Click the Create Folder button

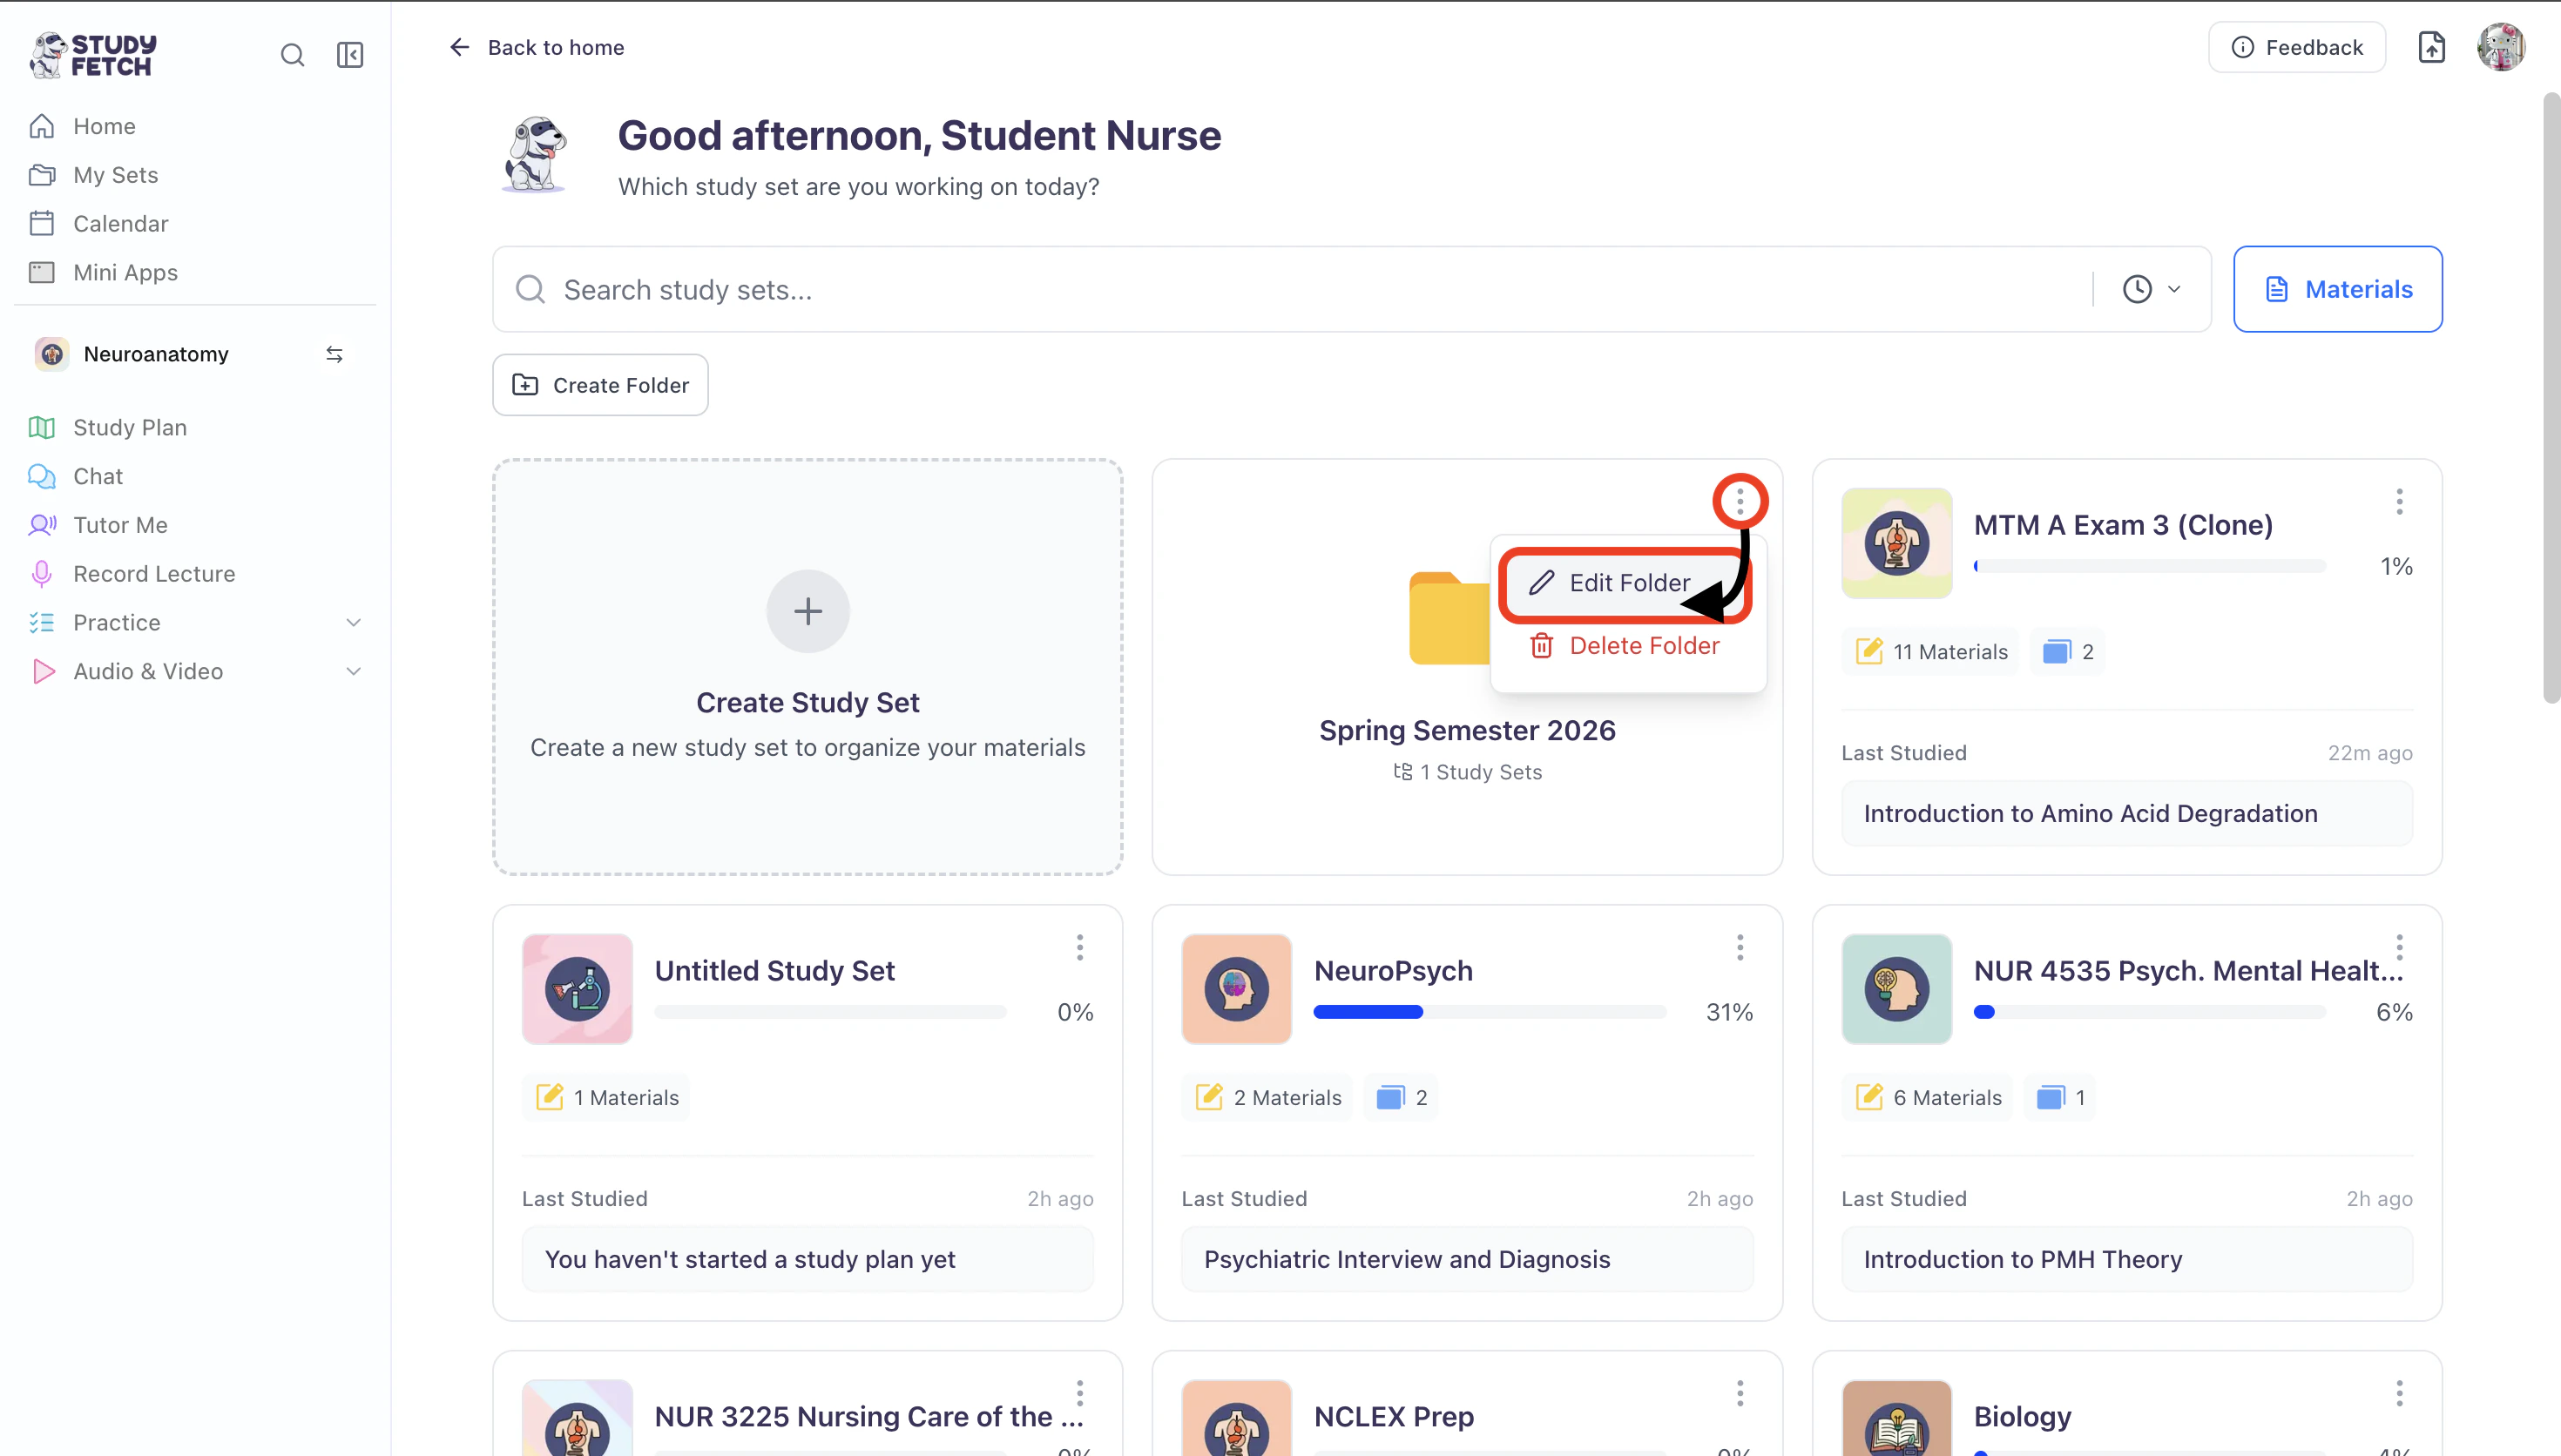[600, 385]
